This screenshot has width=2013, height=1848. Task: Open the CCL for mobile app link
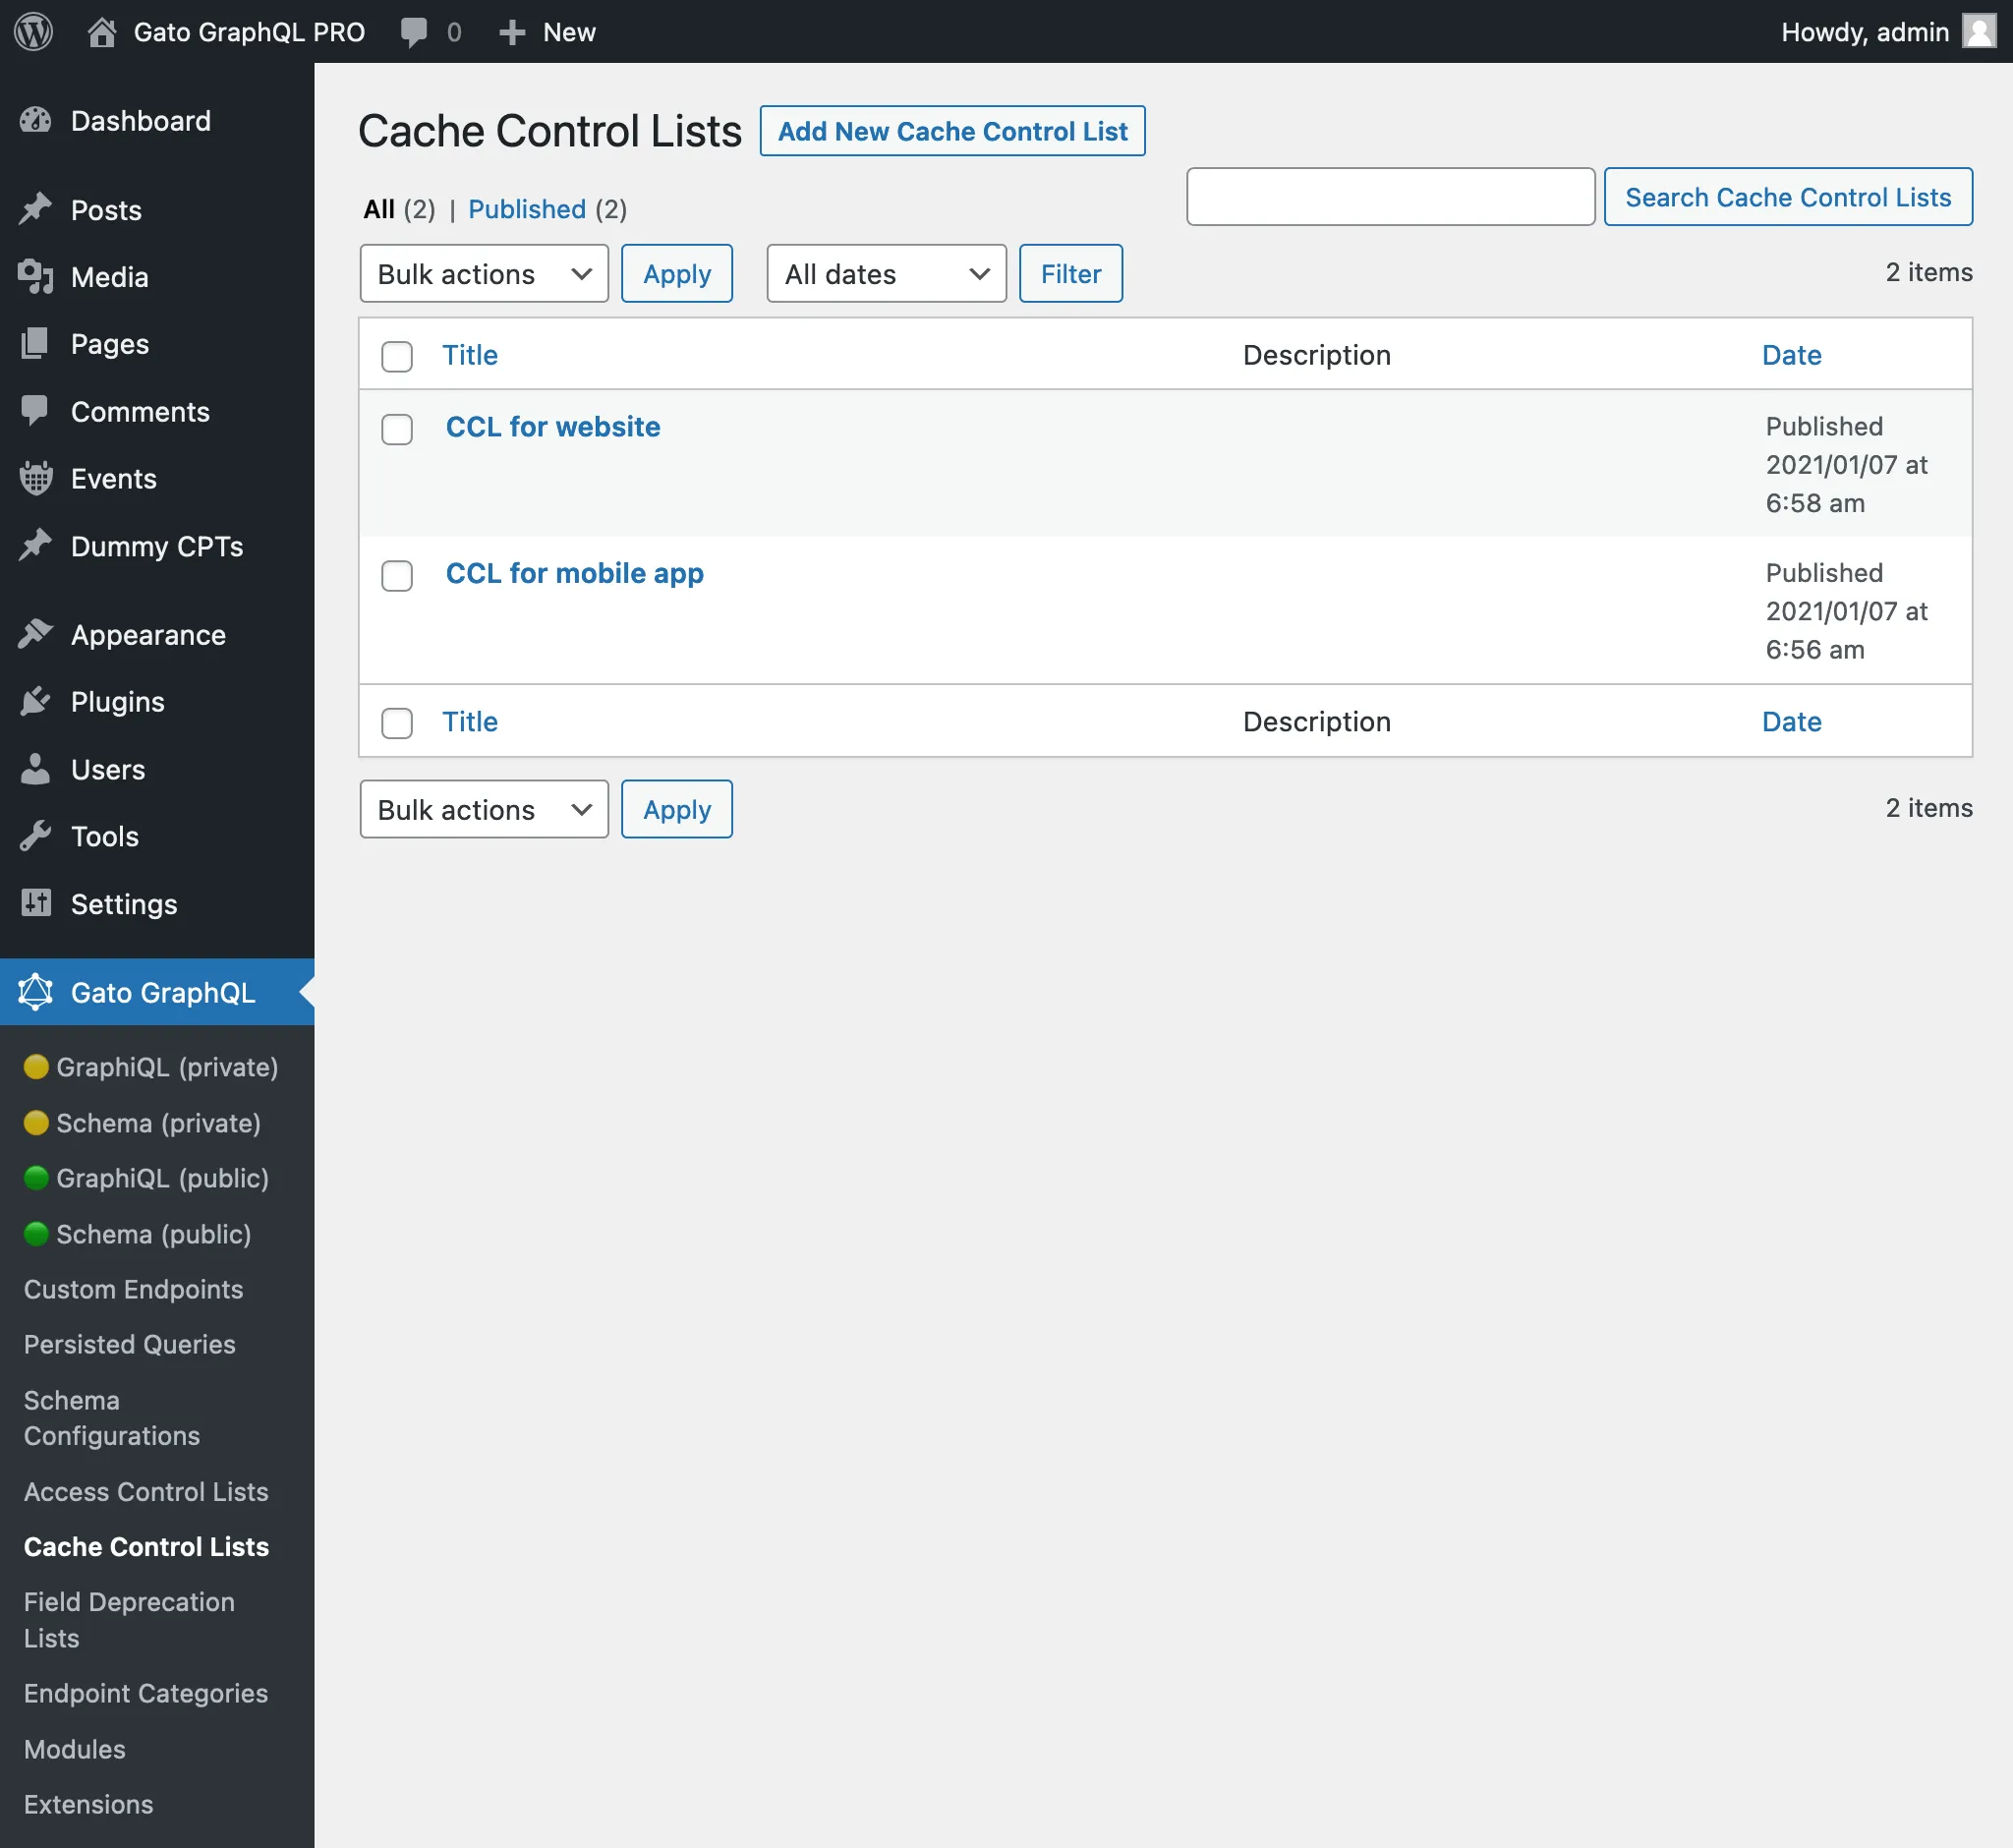point(574,573)
